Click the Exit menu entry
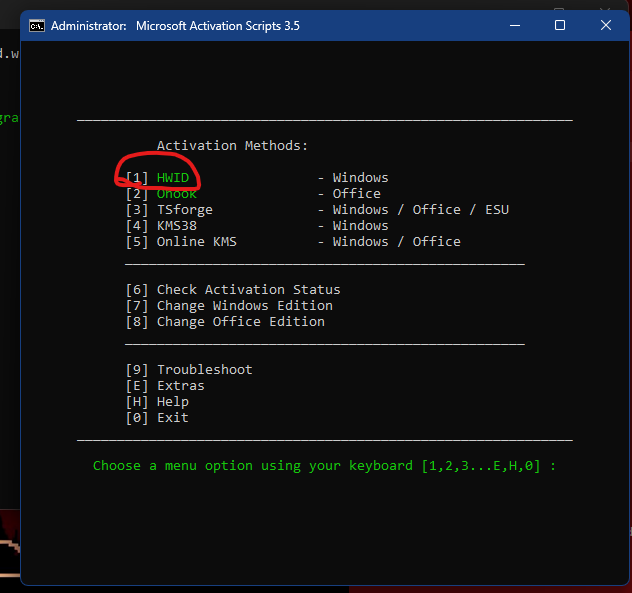 [157, 418]
